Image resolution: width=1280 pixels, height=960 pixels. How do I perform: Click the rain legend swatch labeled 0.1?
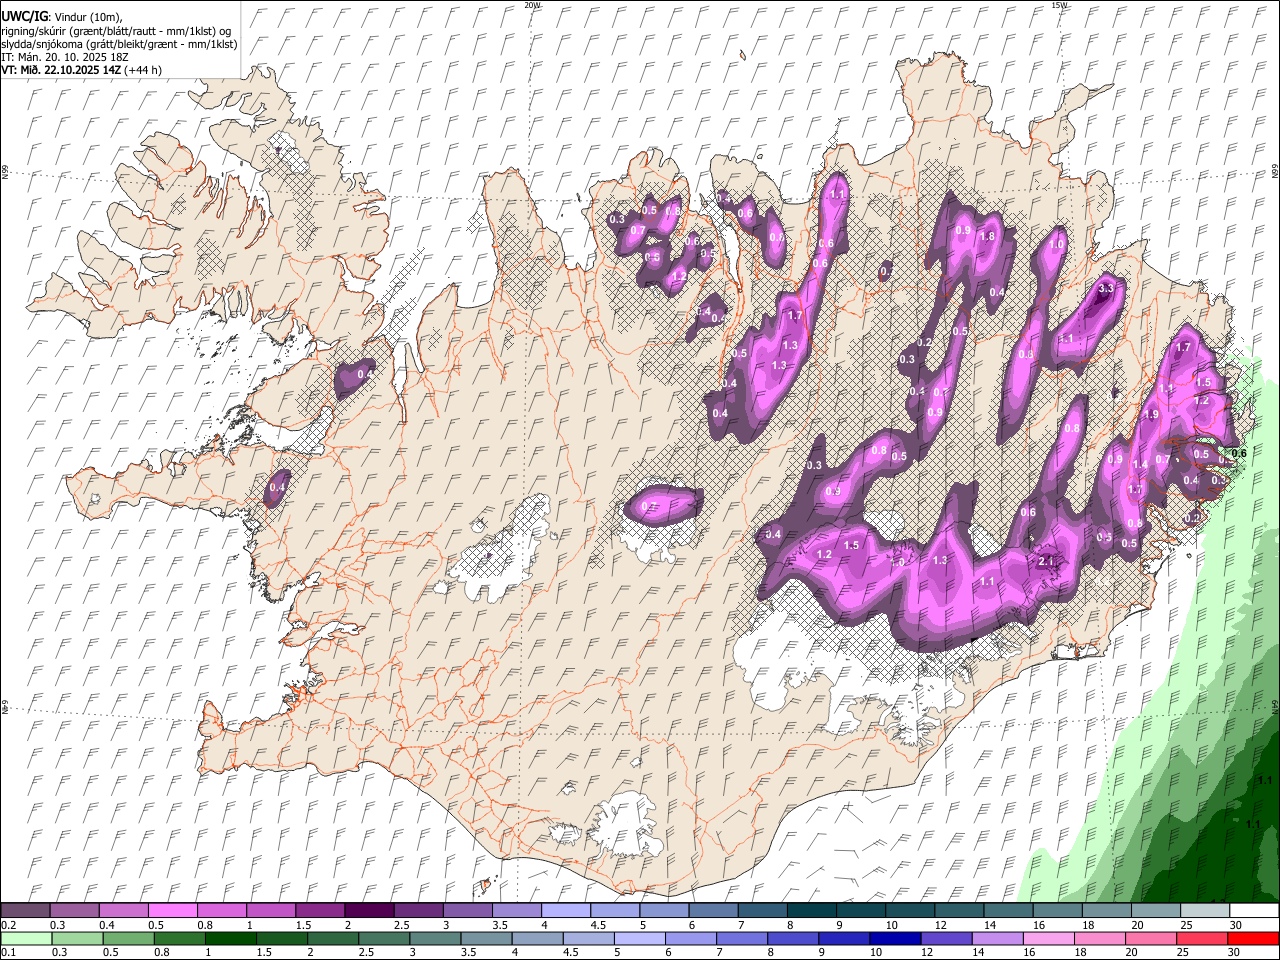[26, 938]
